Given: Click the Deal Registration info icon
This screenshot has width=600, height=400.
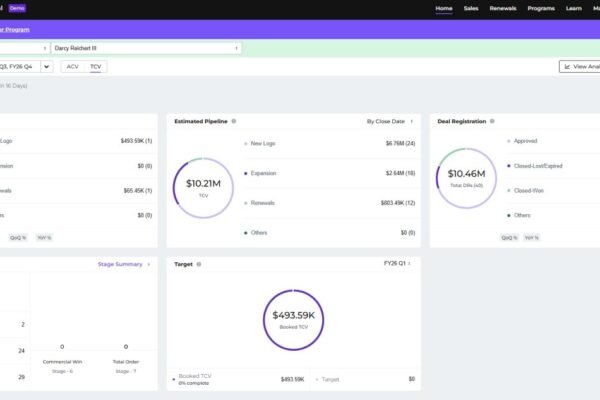Looking at the screenshot, I should pyautogui.click(x=491, y=121).
